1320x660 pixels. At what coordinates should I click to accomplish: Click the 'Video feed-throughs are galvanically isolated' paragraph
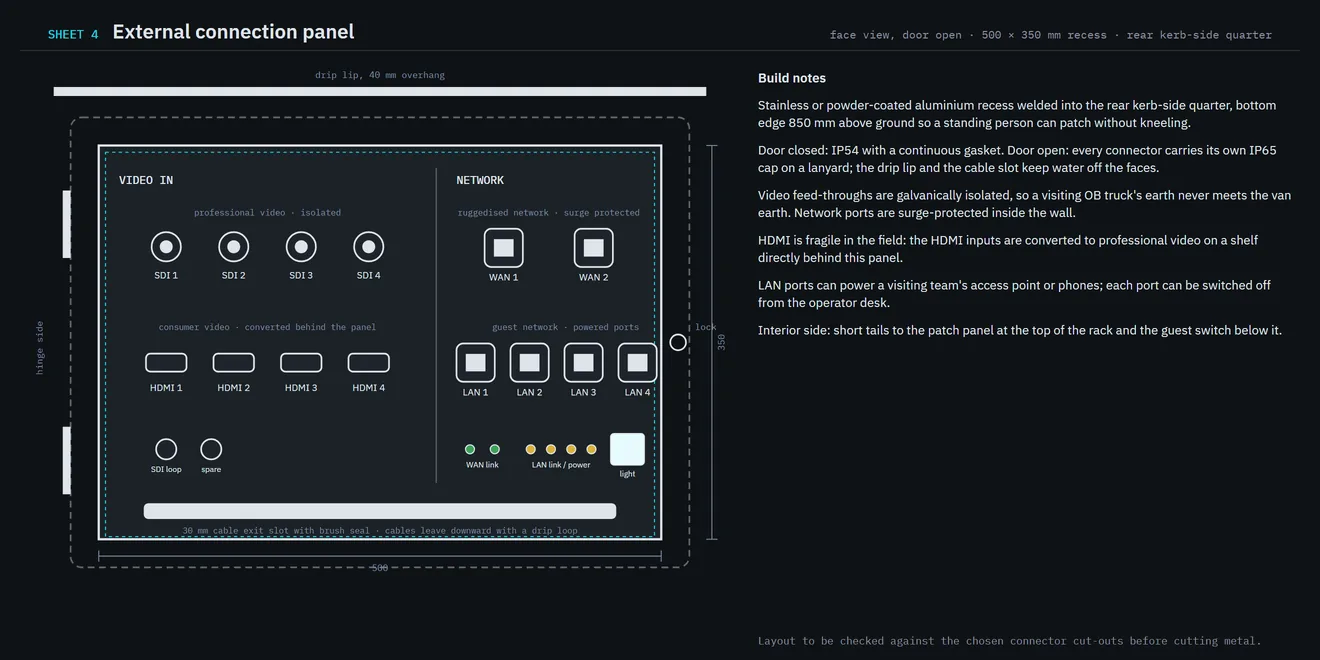(1025, 204)
